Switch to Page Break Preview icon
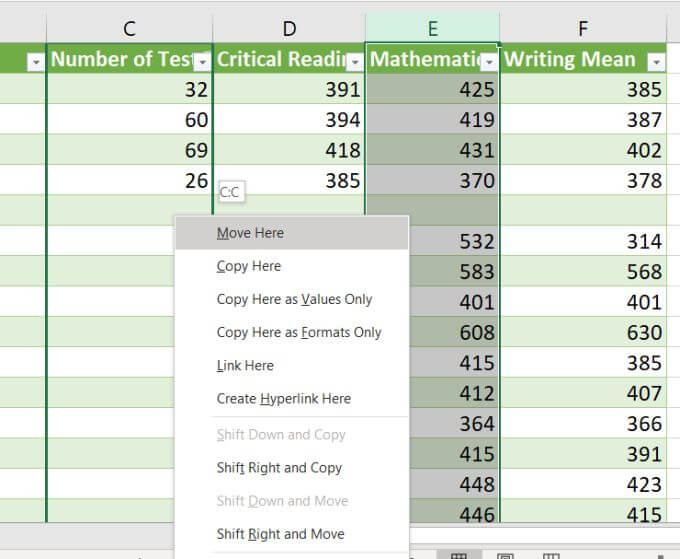The width and height of the screenshot is (680, 559). [x=551, y=556]
